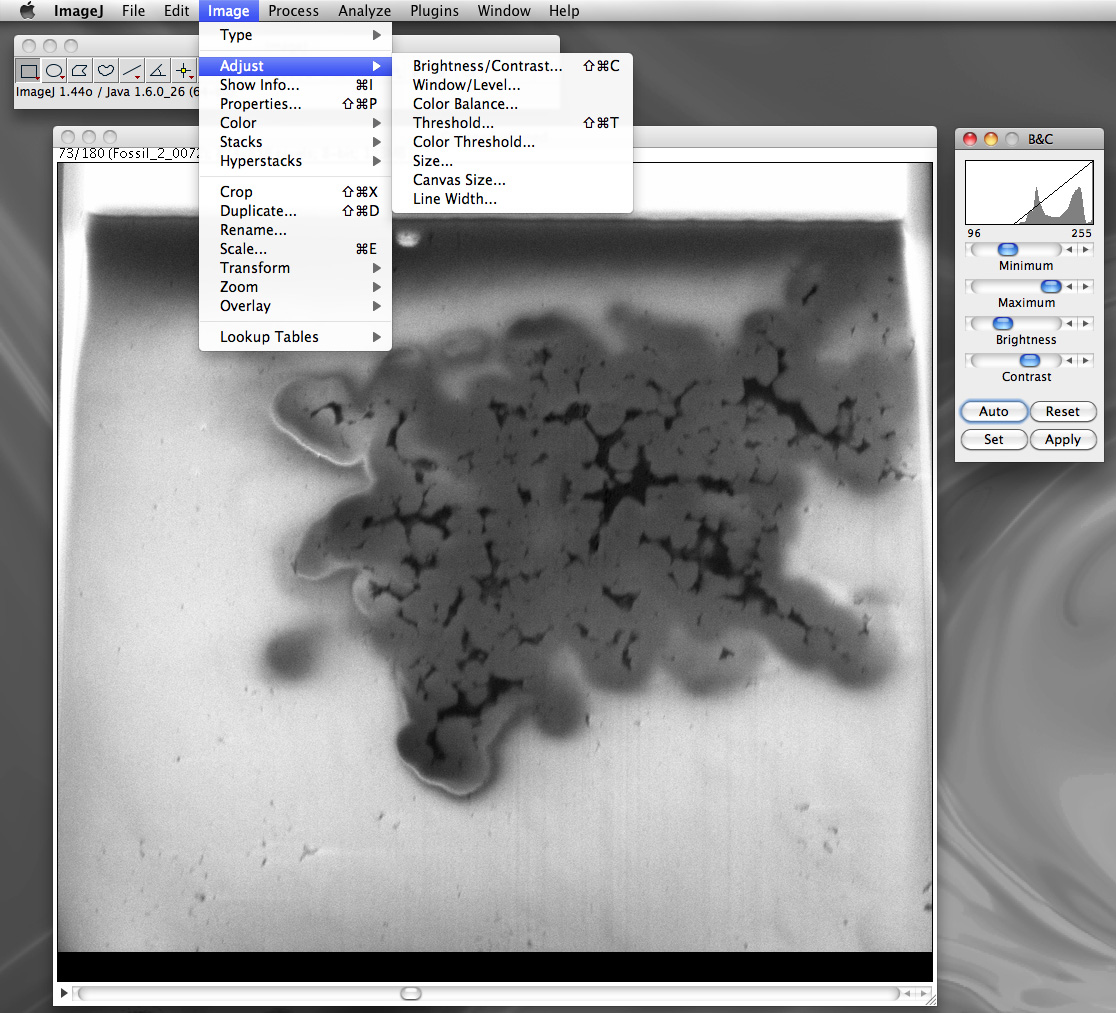Viewport: 1116px width, 1013px height.
Task: Click the Auto button in B&C
Action: click(x=994, y=411)
